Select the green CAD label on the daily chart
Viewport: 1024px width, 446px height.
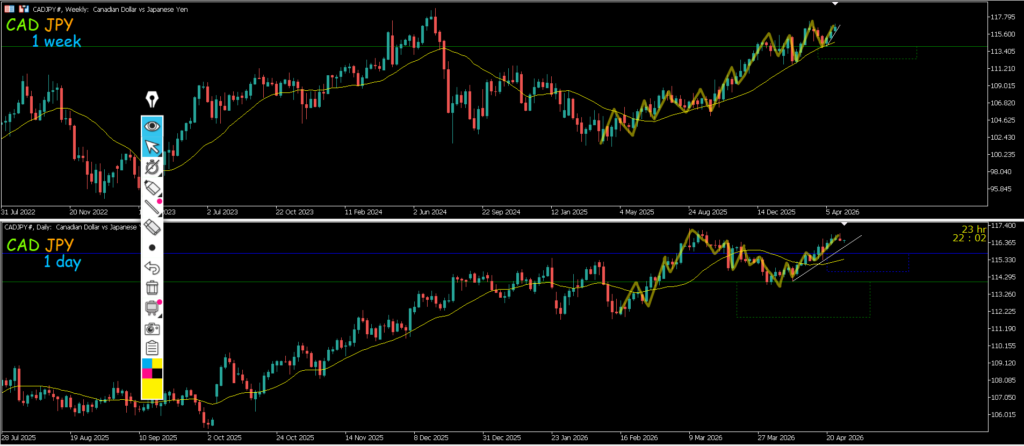tap(22, 246)
